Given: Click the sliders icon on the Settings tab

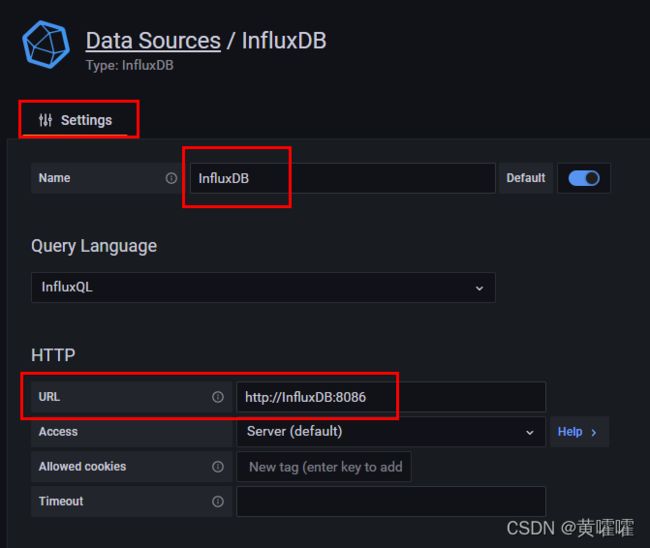Looking at the screenshot, I should (x=45, y=120).
